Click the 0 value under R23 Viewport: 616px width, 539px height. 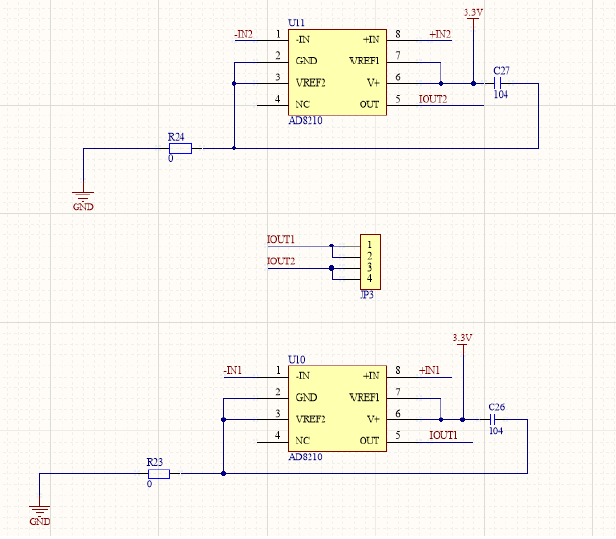pyautogui.click(x=149, y=484)
